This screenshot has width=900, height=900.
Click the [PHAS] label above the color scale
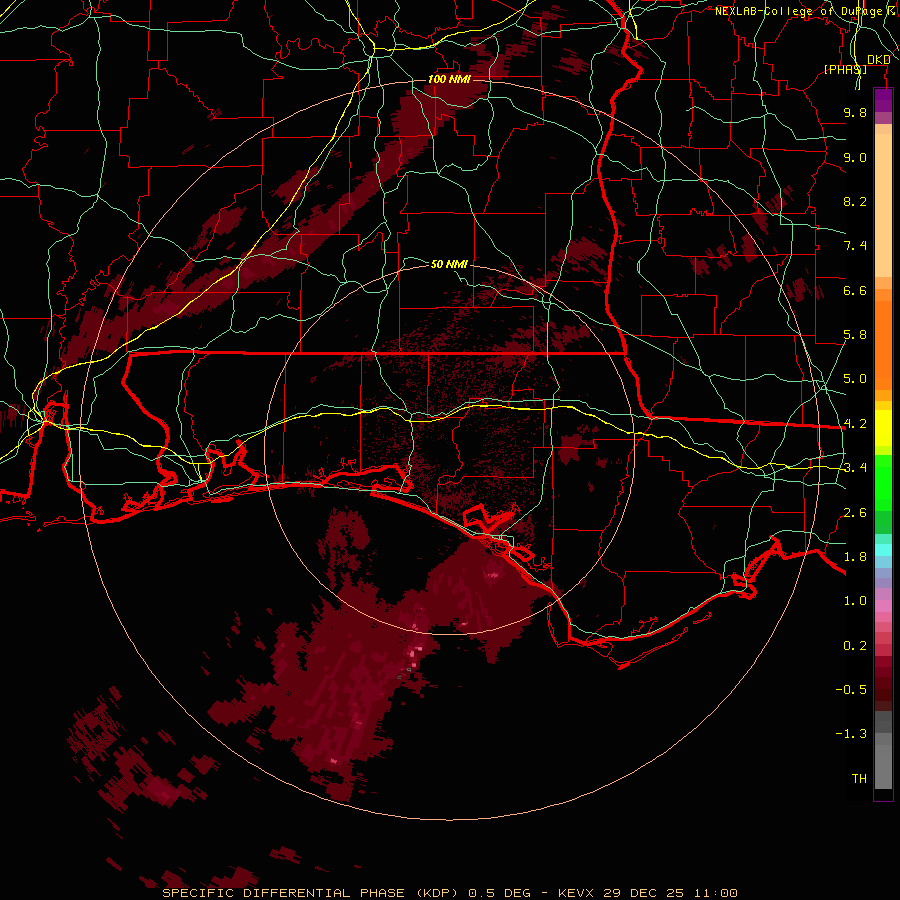[845, 69]
